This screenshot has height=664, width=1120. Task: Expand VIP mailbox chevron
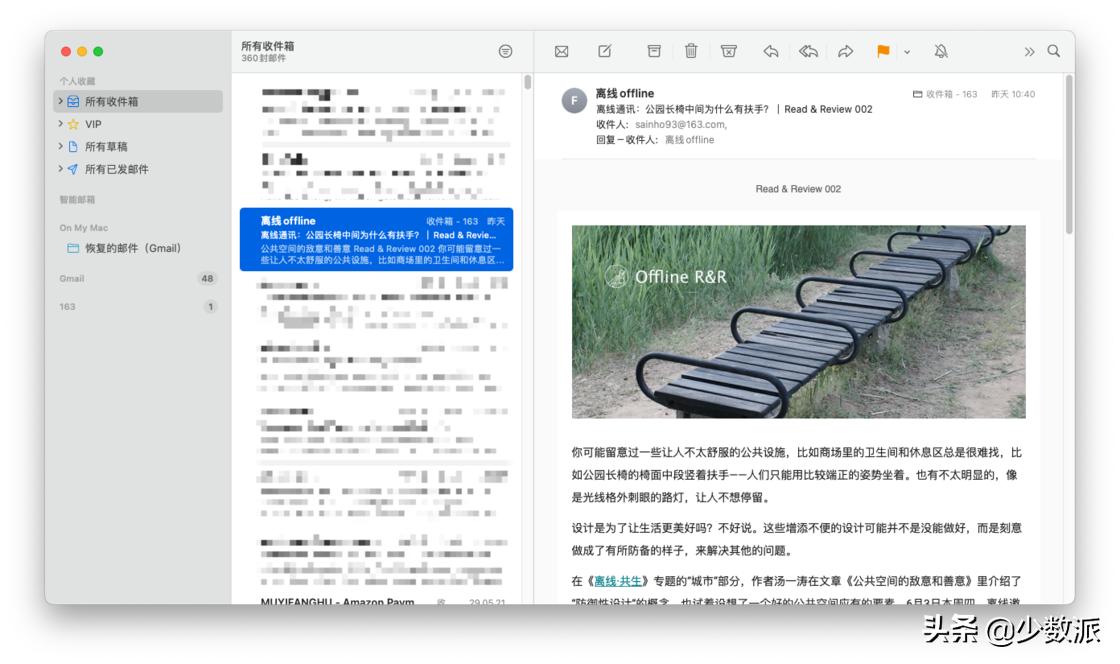coord(60,124)
